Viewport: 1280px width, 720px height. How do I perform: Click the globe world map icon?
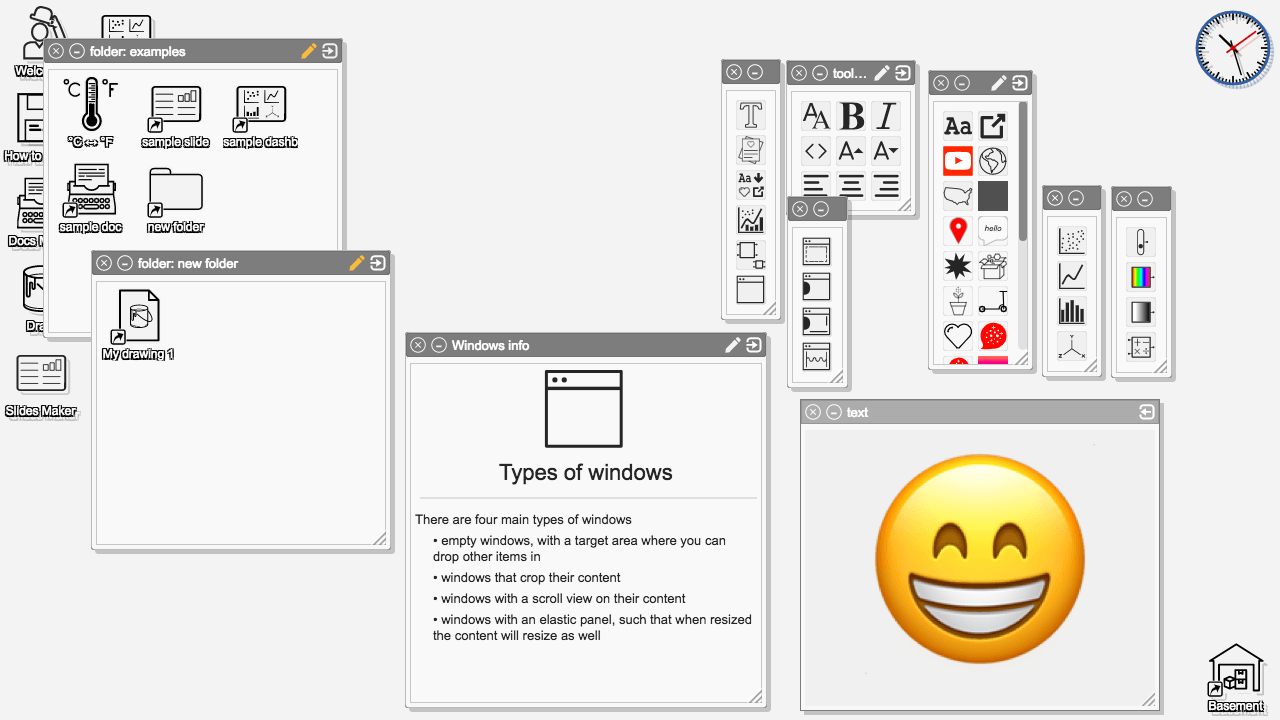[x=992, y=160]
